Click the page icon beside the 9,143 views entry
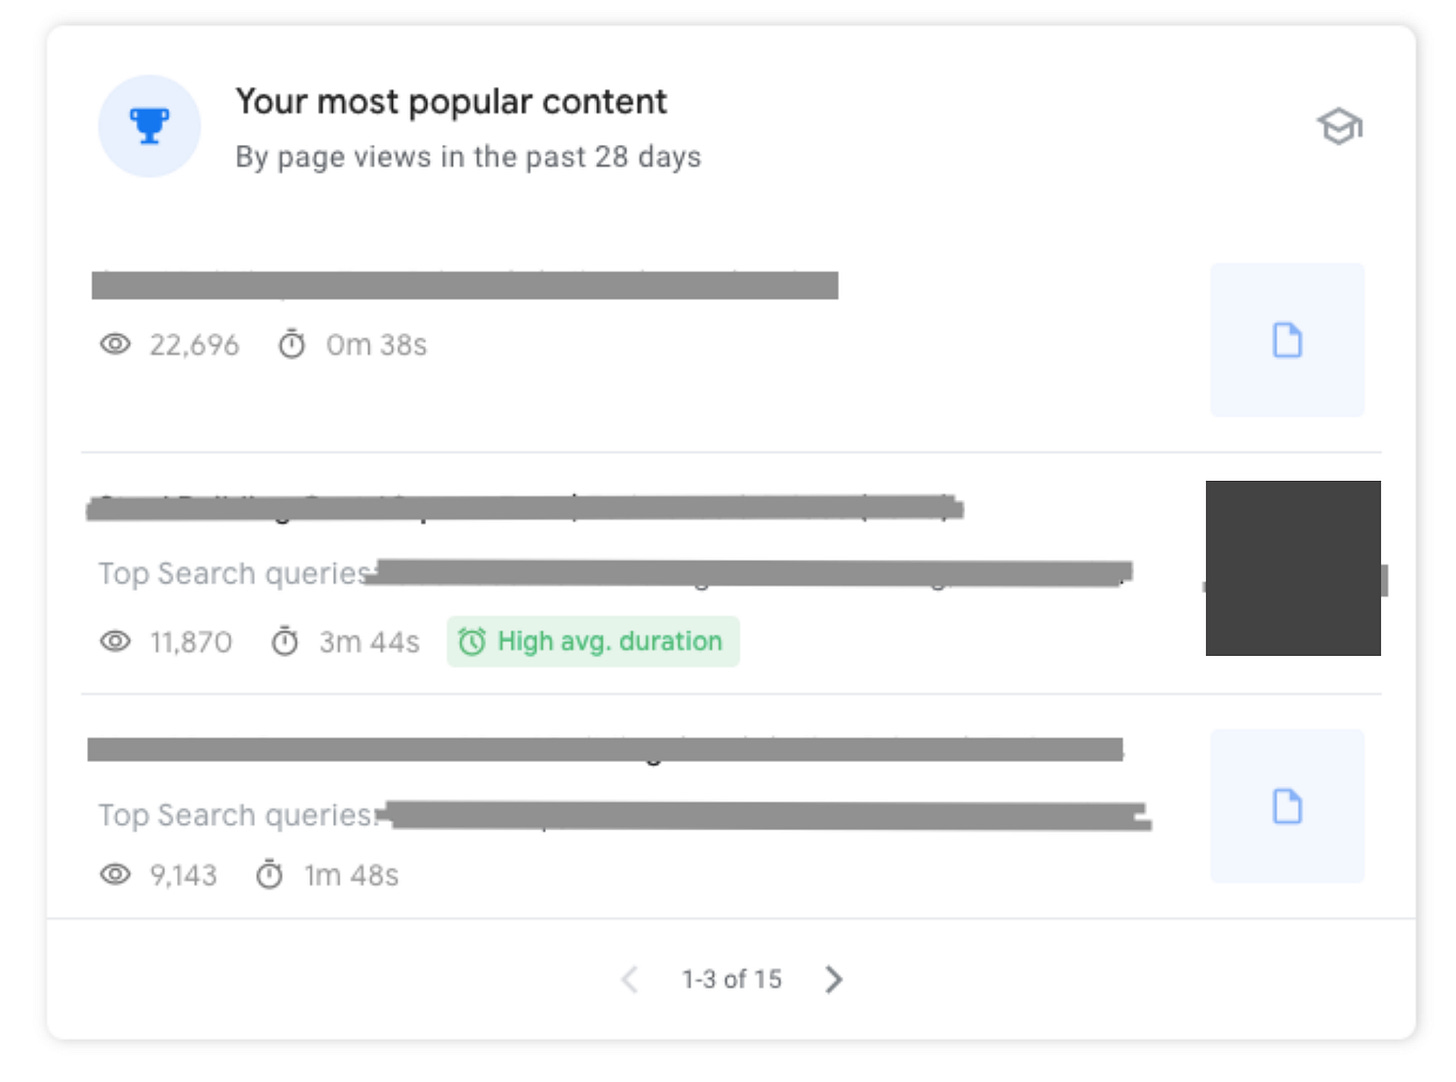The width and height of the screenshot is (1456, 1082). point(1287,806)
